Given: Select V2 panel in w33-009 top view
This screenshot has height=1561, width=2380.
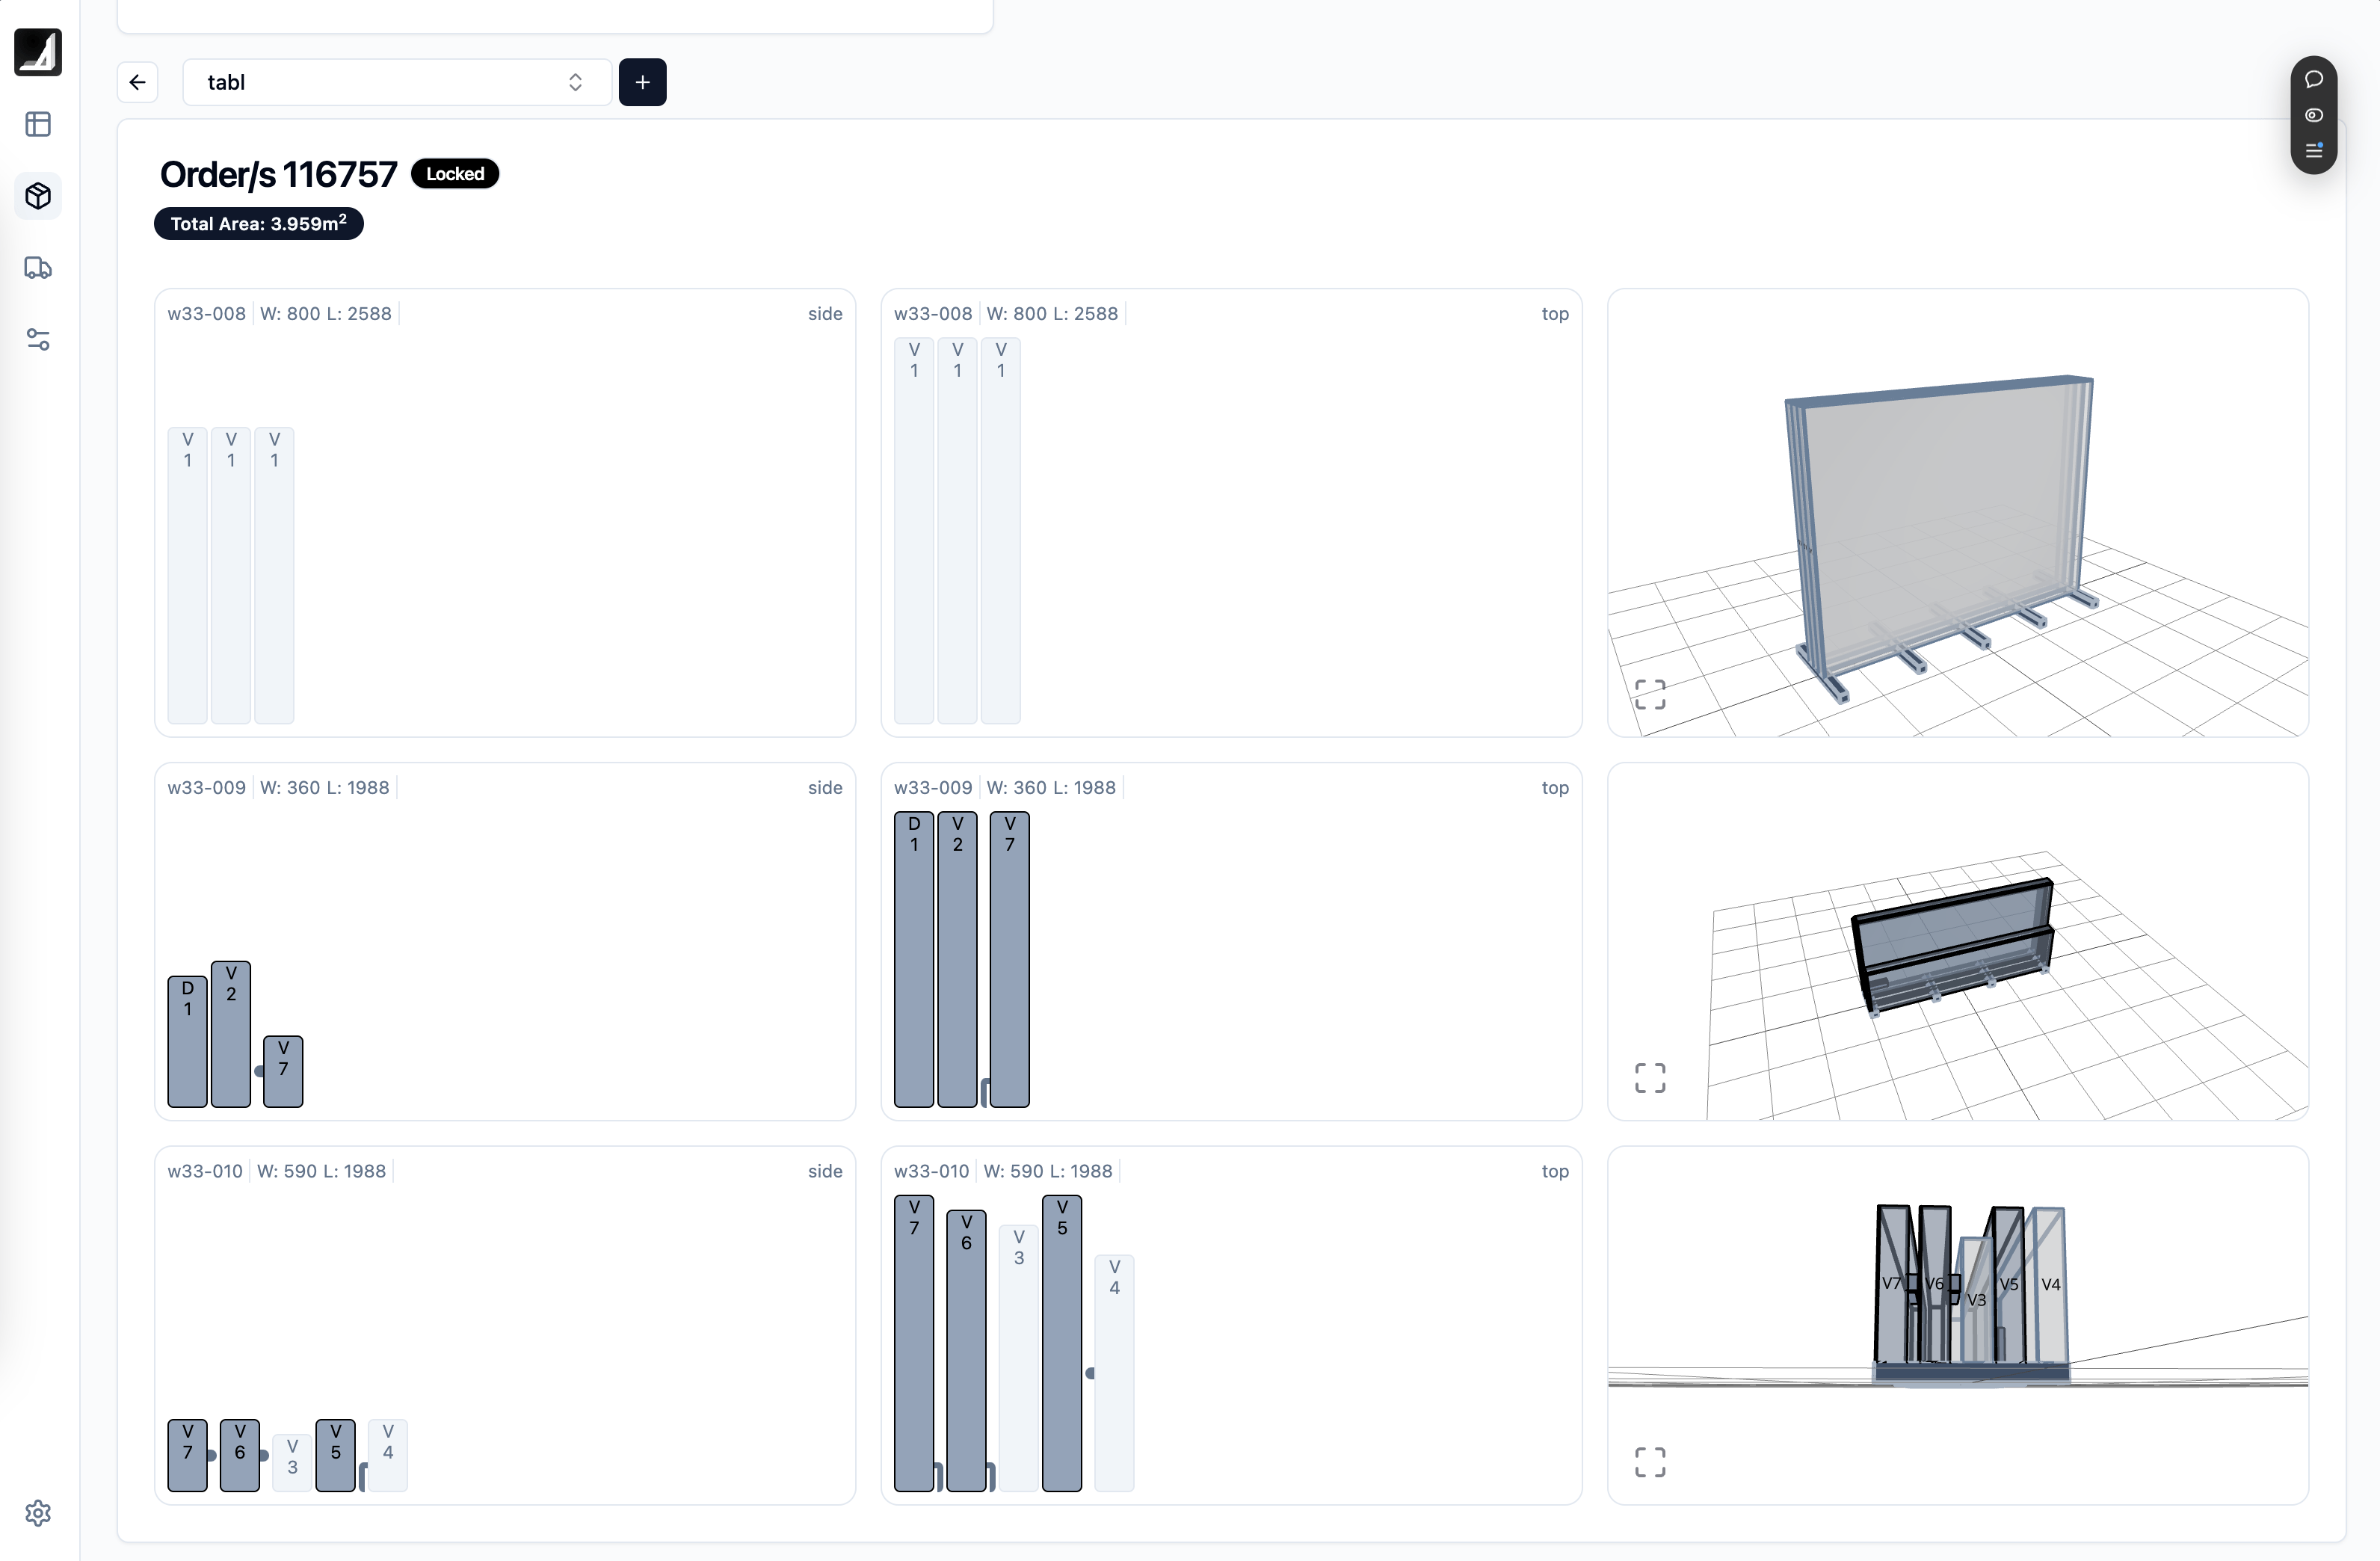Looking at the screenshot, I should [958, 960].
